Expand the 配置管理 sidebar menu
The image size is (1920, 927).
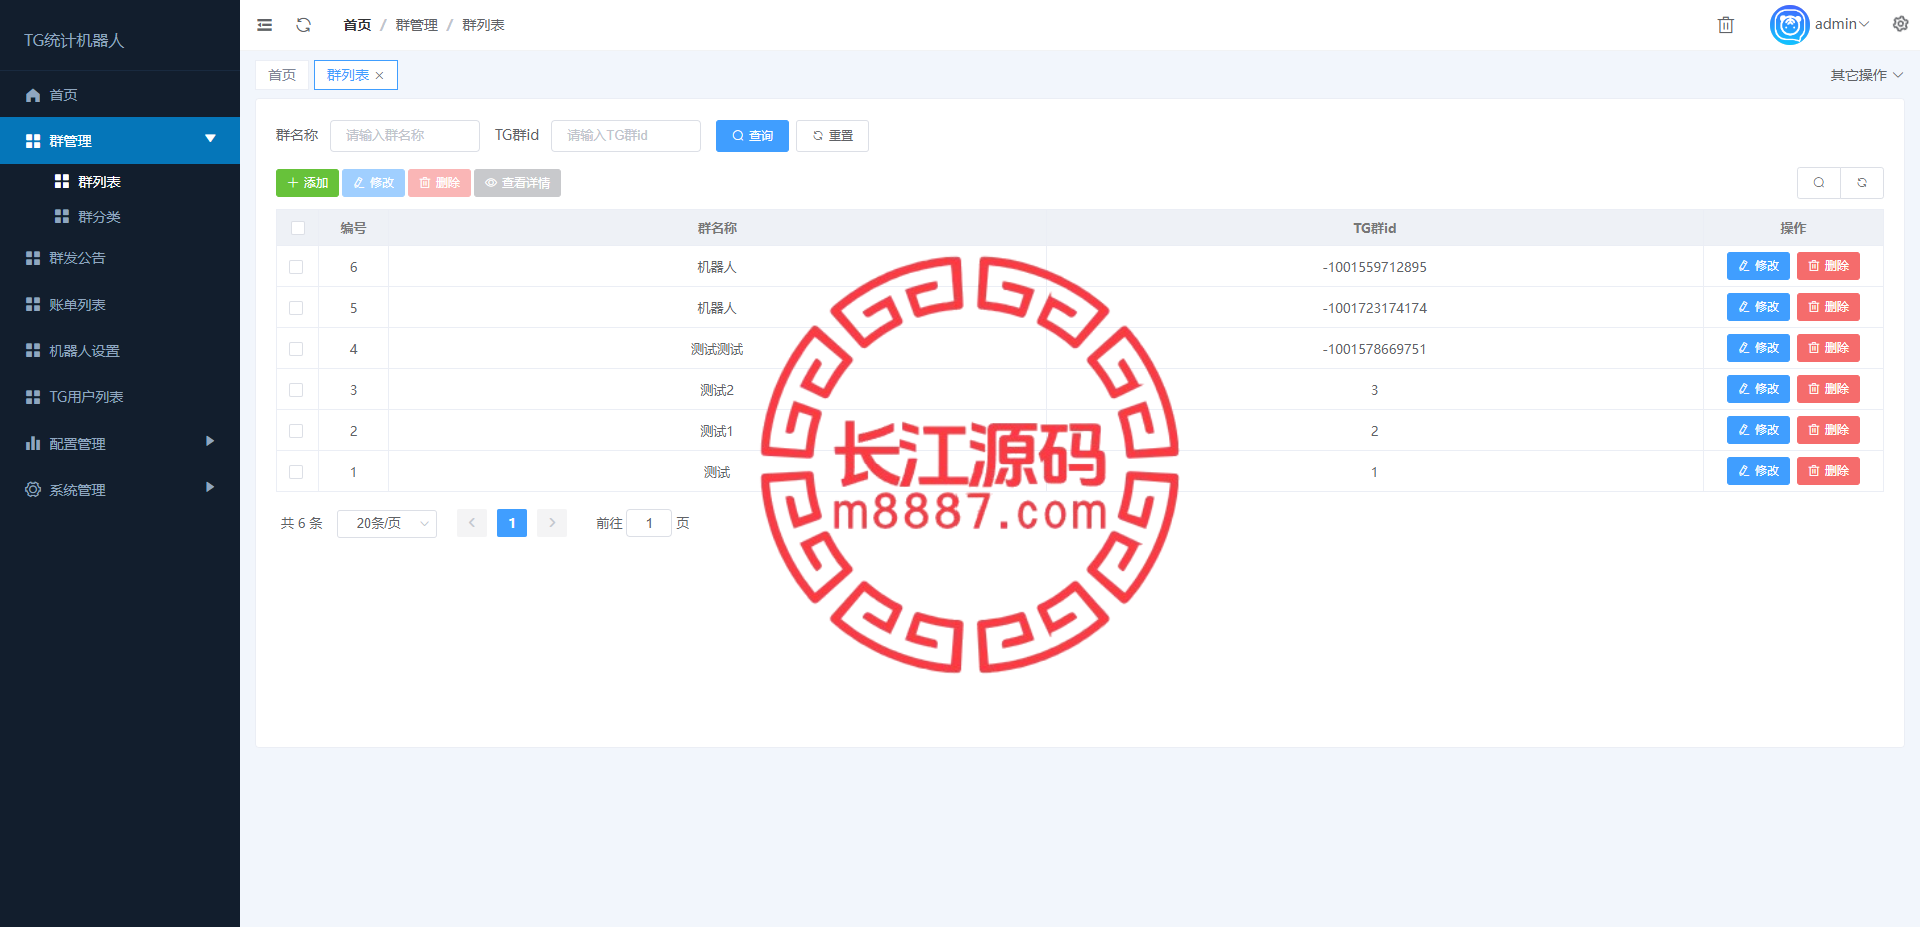click(120, 443)
